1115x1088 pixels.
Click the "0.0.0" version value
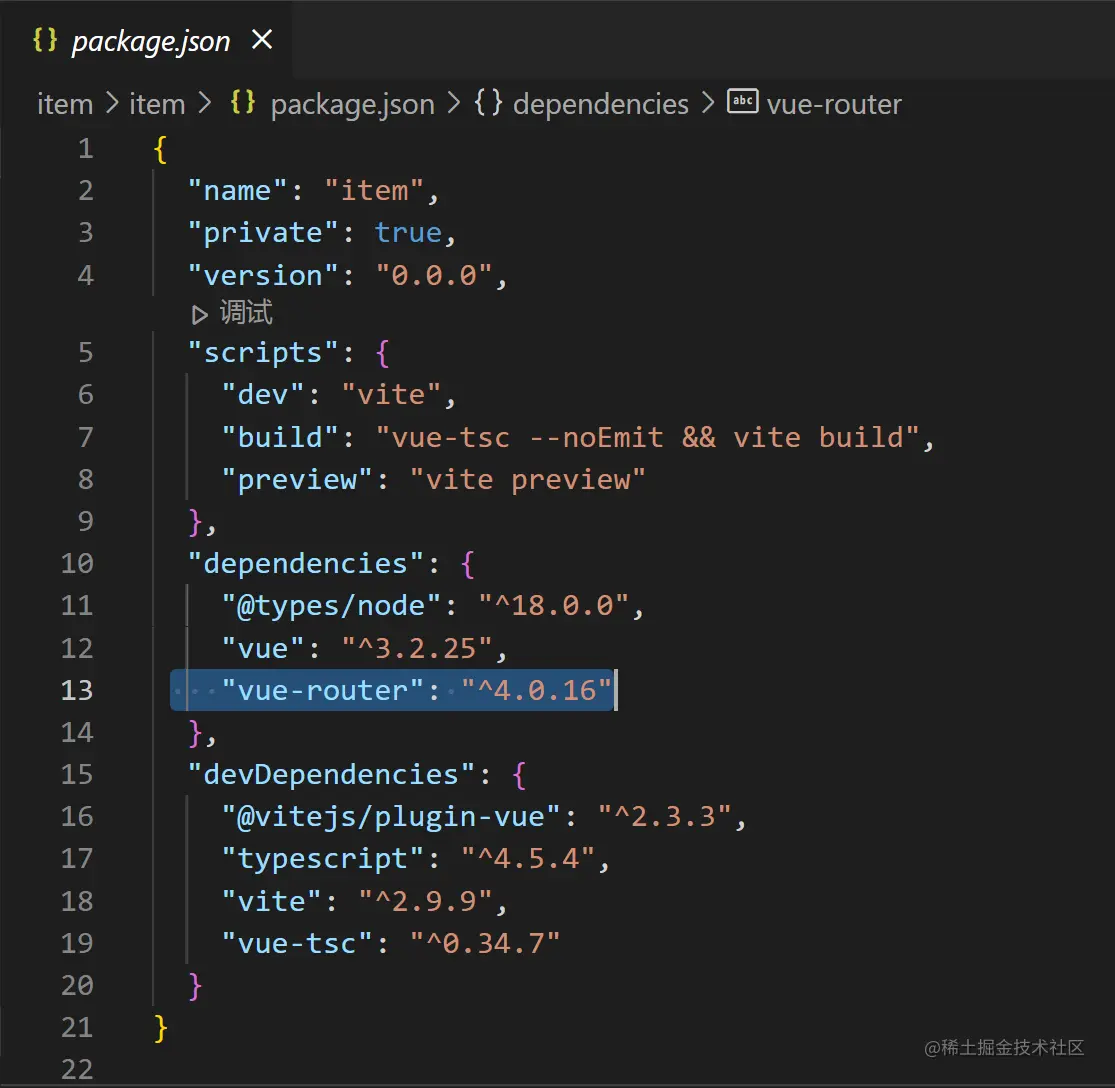(434, 276)
